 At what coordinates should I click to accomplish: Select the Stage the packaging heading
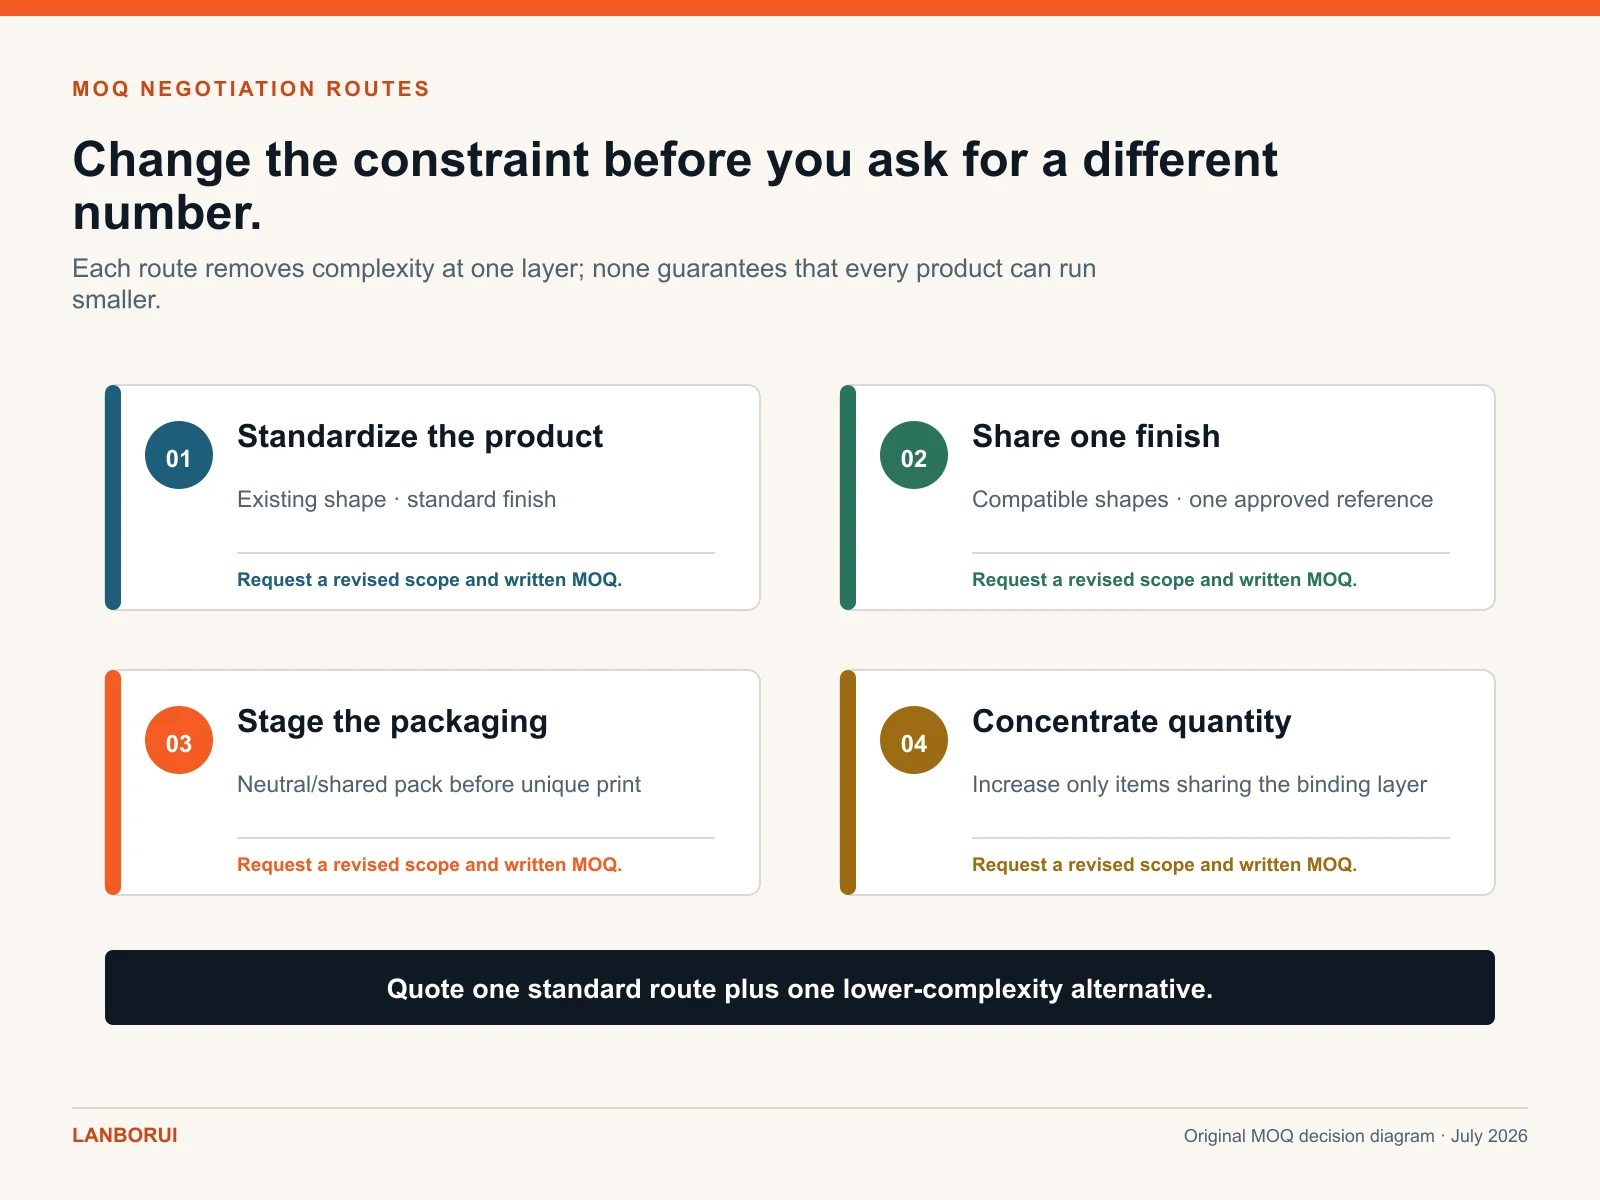point(392,722)
